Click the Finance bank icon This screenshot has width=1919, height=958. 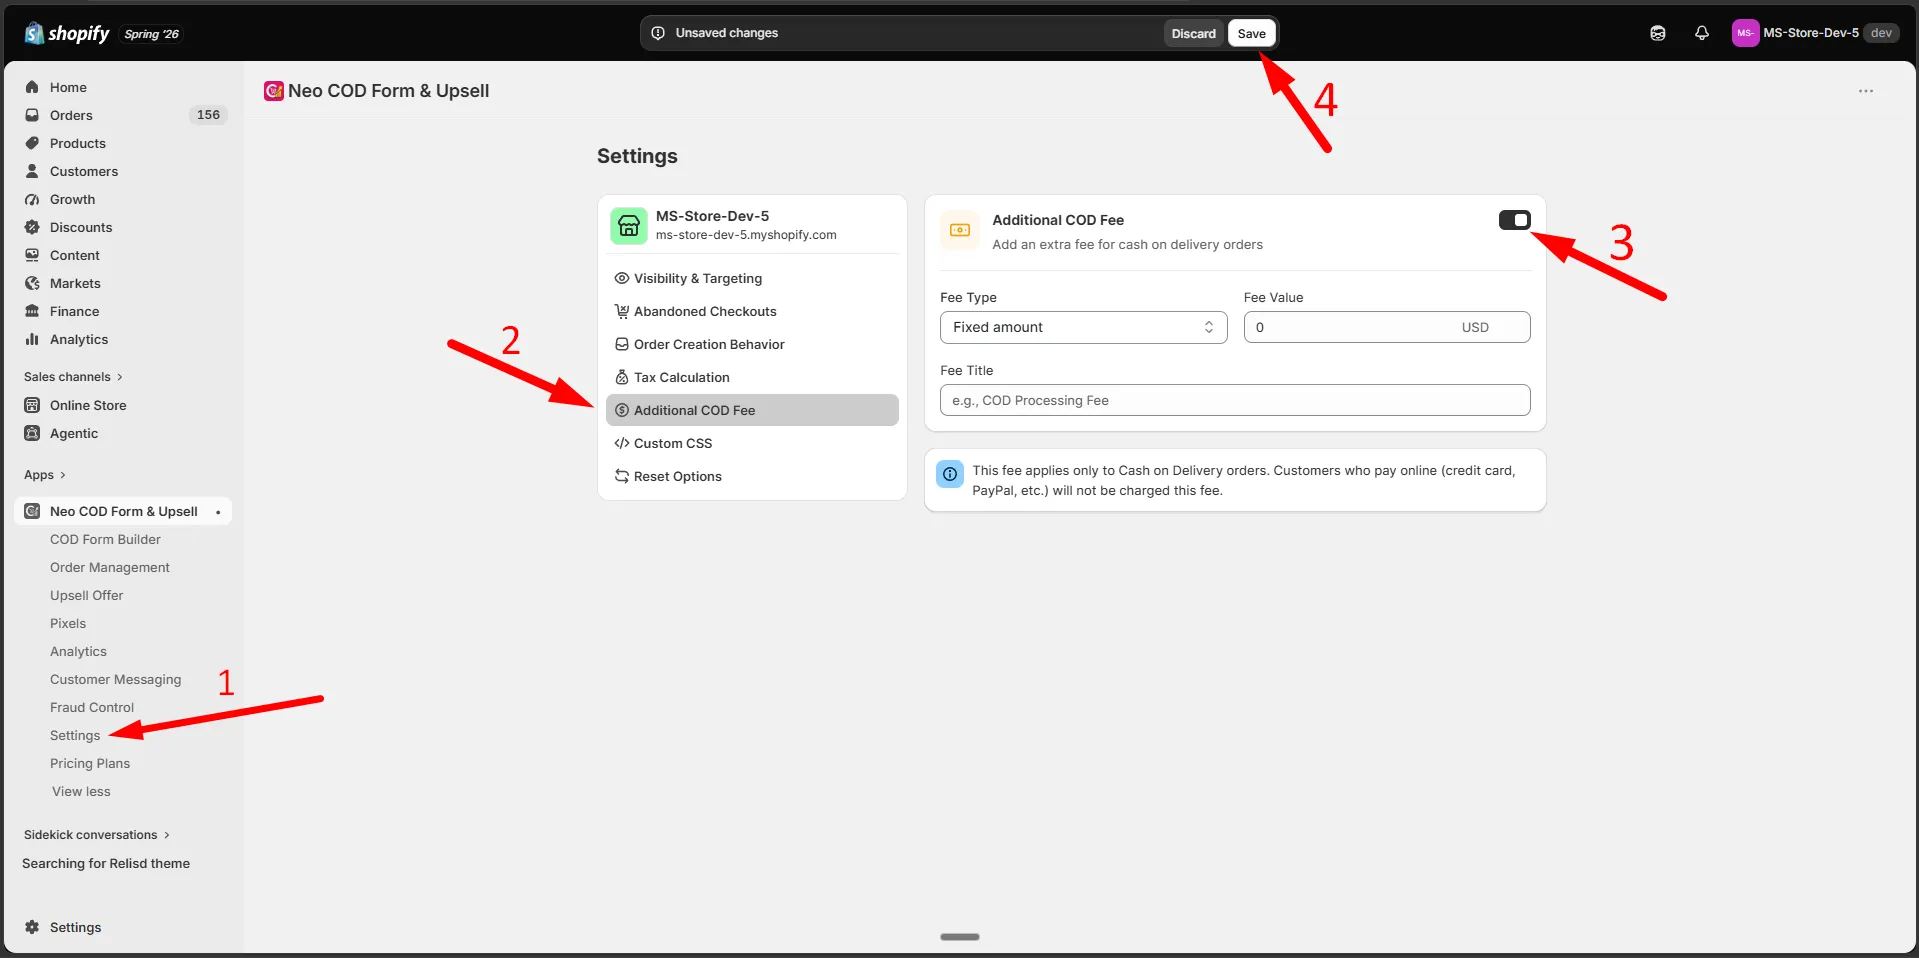32,311
